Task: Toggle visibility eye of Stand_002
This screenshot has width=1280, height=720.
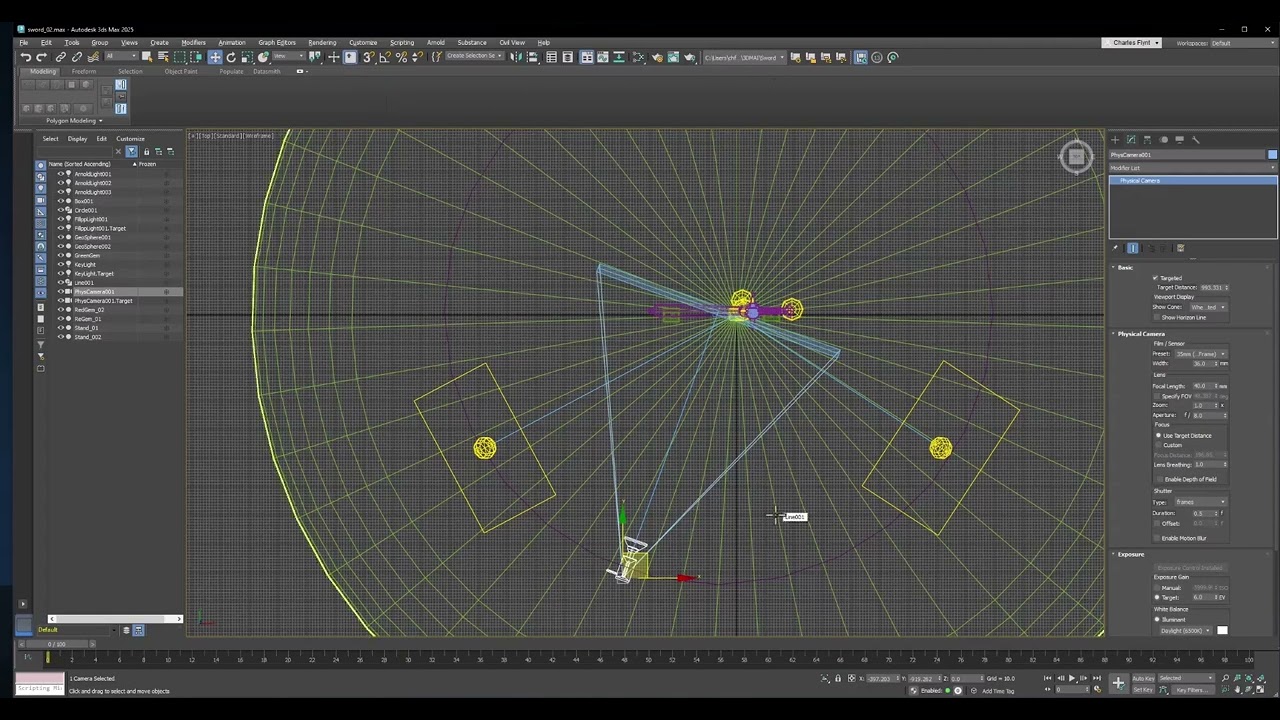Action: 60,337
